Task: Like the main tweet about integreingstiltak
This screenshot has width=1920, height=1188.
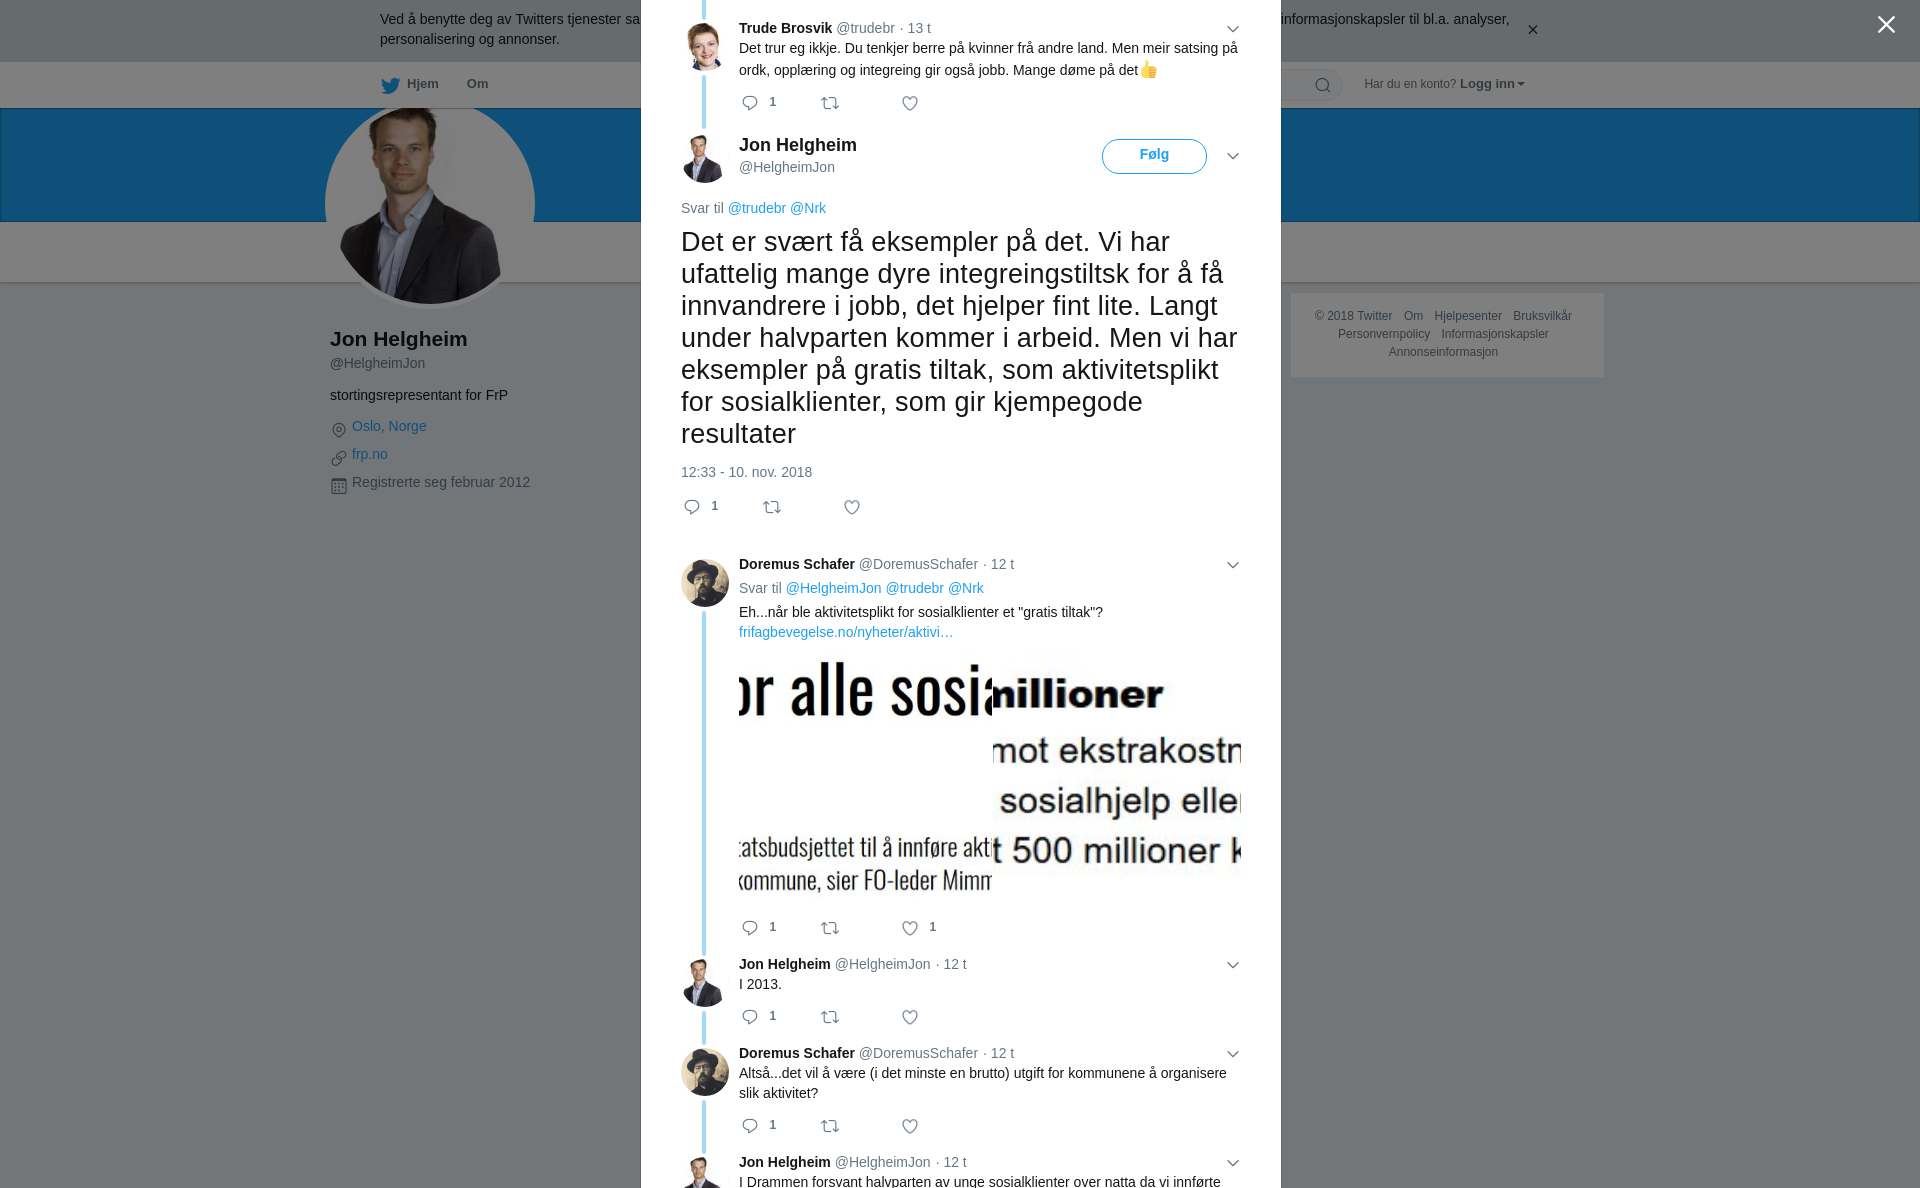Action: [x=852, y=507]
